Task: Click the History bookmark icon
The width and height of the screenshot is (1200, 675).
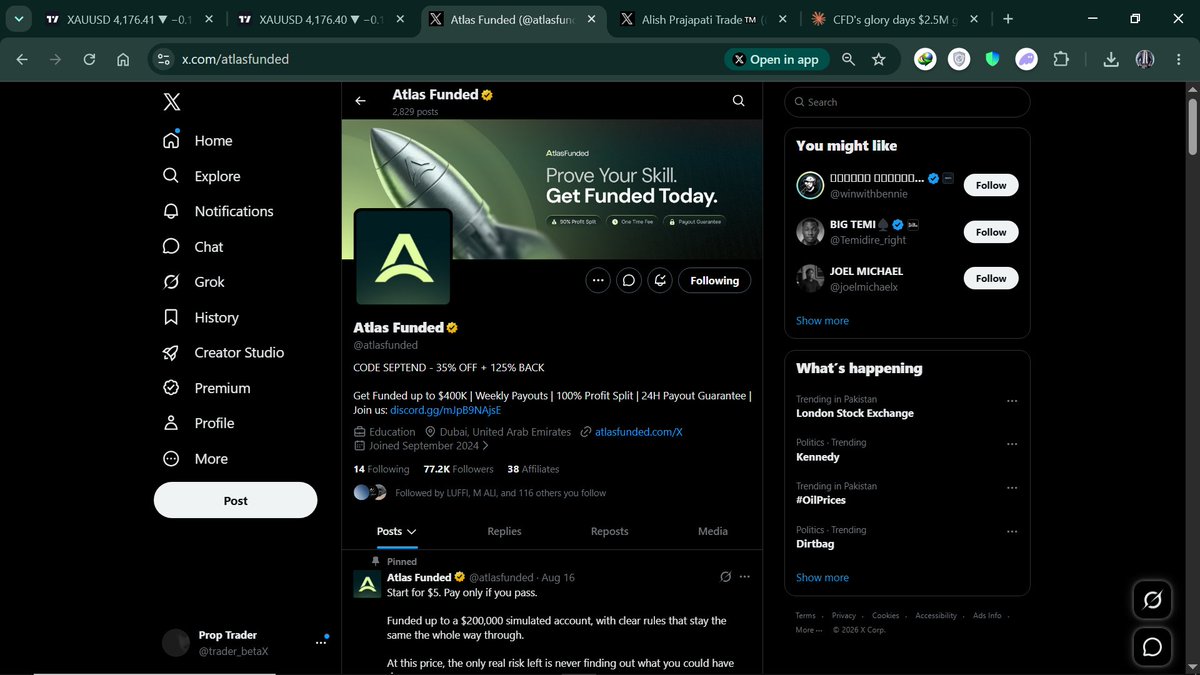Action: (x=171, y=317)
